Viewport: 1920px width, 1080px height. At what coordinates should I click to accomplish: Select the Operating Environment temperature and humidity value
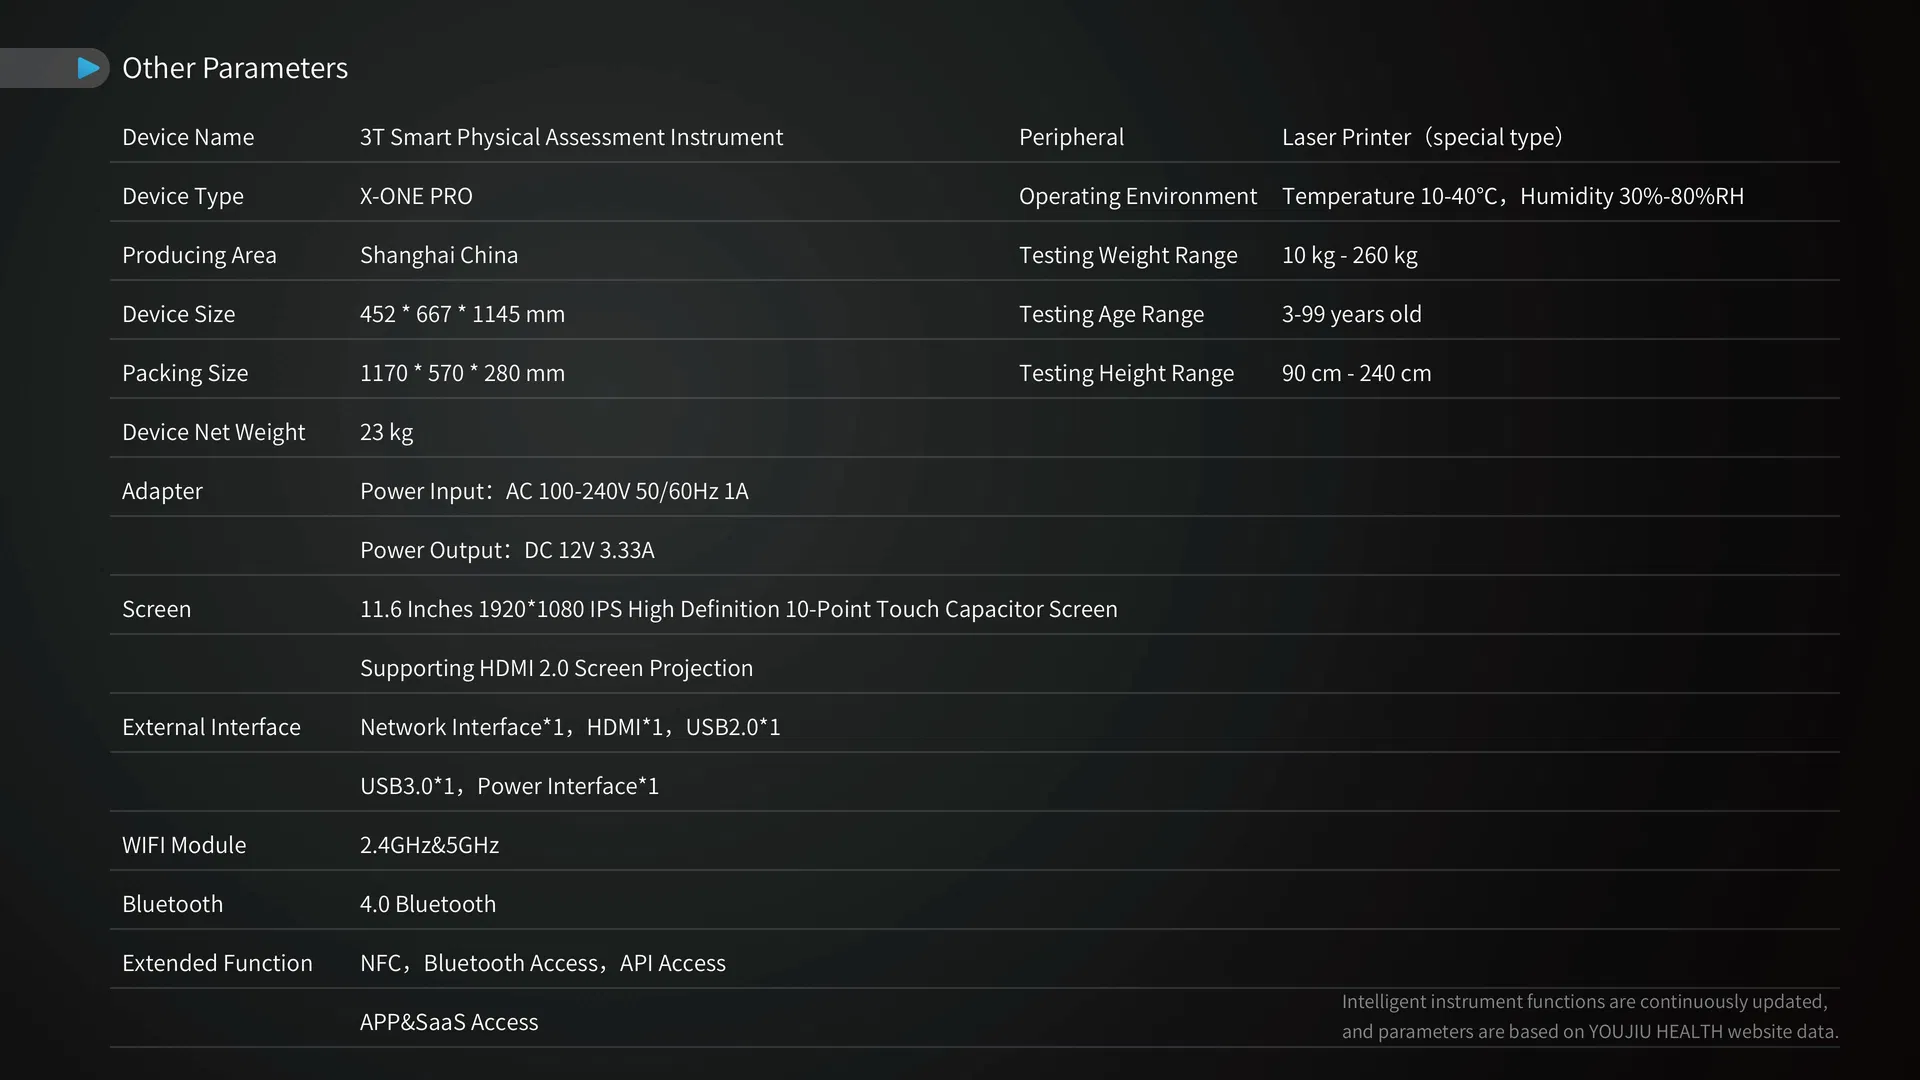(1513, 196)
